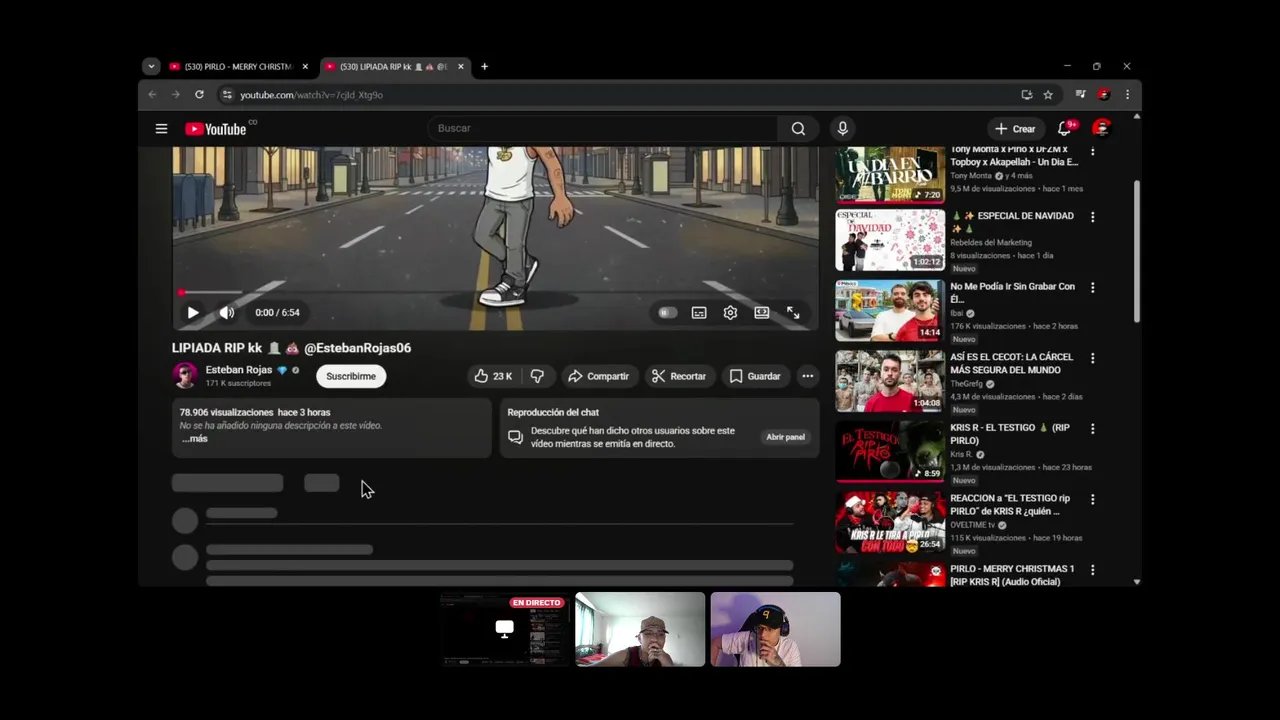Like the video with 23 K likes
This screenshot has height=720, width=1280.
pyautogui.click(x=493, y=376)
